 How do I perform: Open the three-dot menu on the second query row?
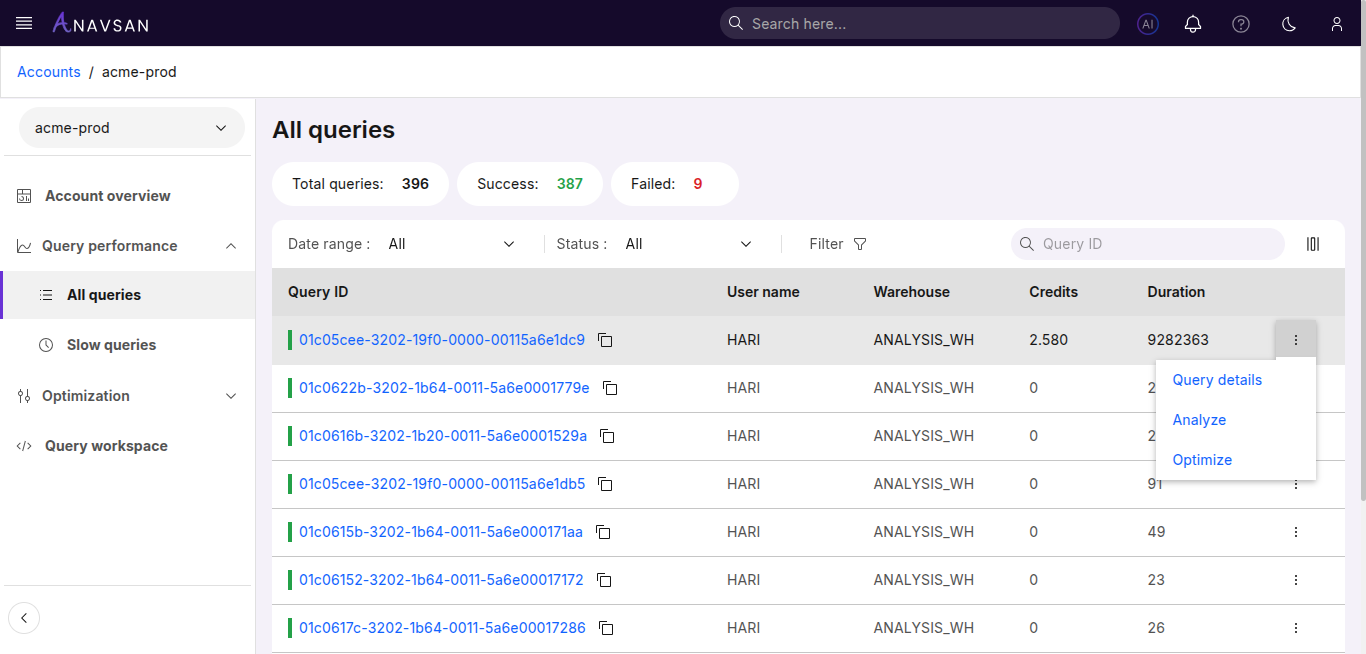[x=1296, y=388]
